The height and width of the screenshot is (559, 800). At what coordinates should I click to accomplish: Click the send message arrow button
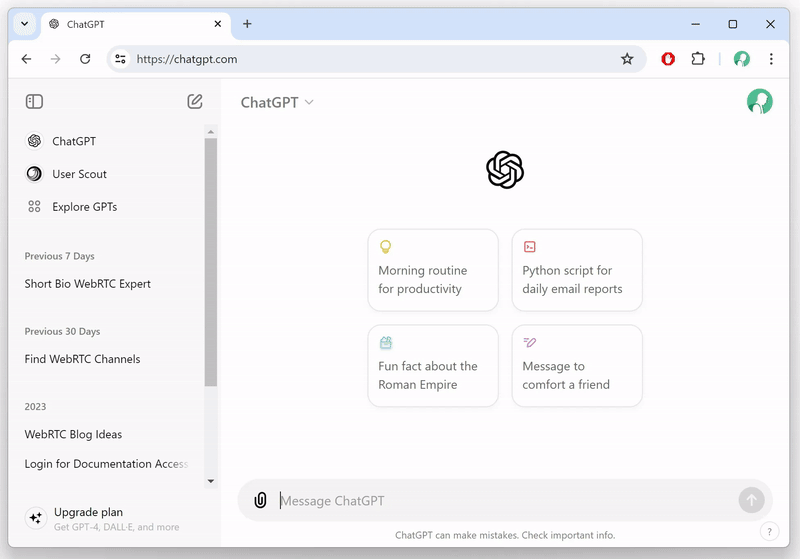pyautogui.click(x=751, y=500)
